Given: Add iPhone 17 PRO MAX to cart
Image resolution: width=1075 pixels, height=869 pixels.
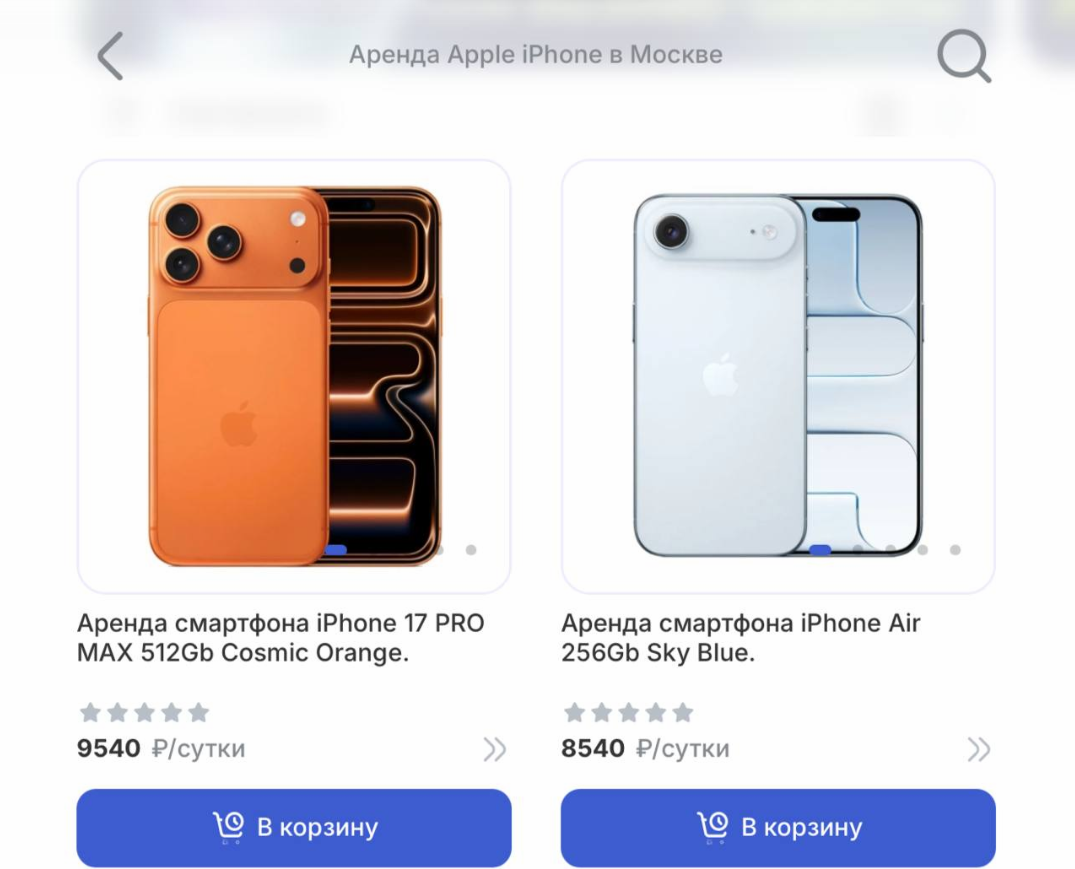Looking at the screenshot, I should [294, 827].
